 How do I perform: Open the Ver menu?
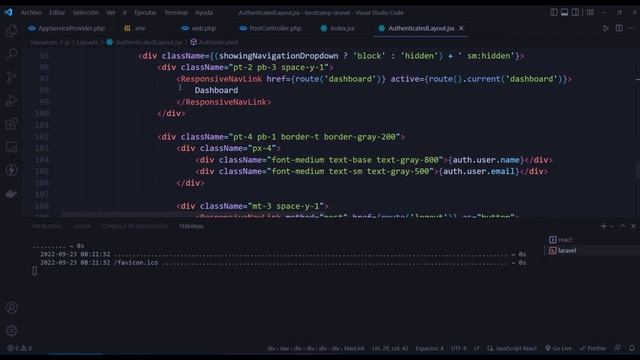[111, 13]
